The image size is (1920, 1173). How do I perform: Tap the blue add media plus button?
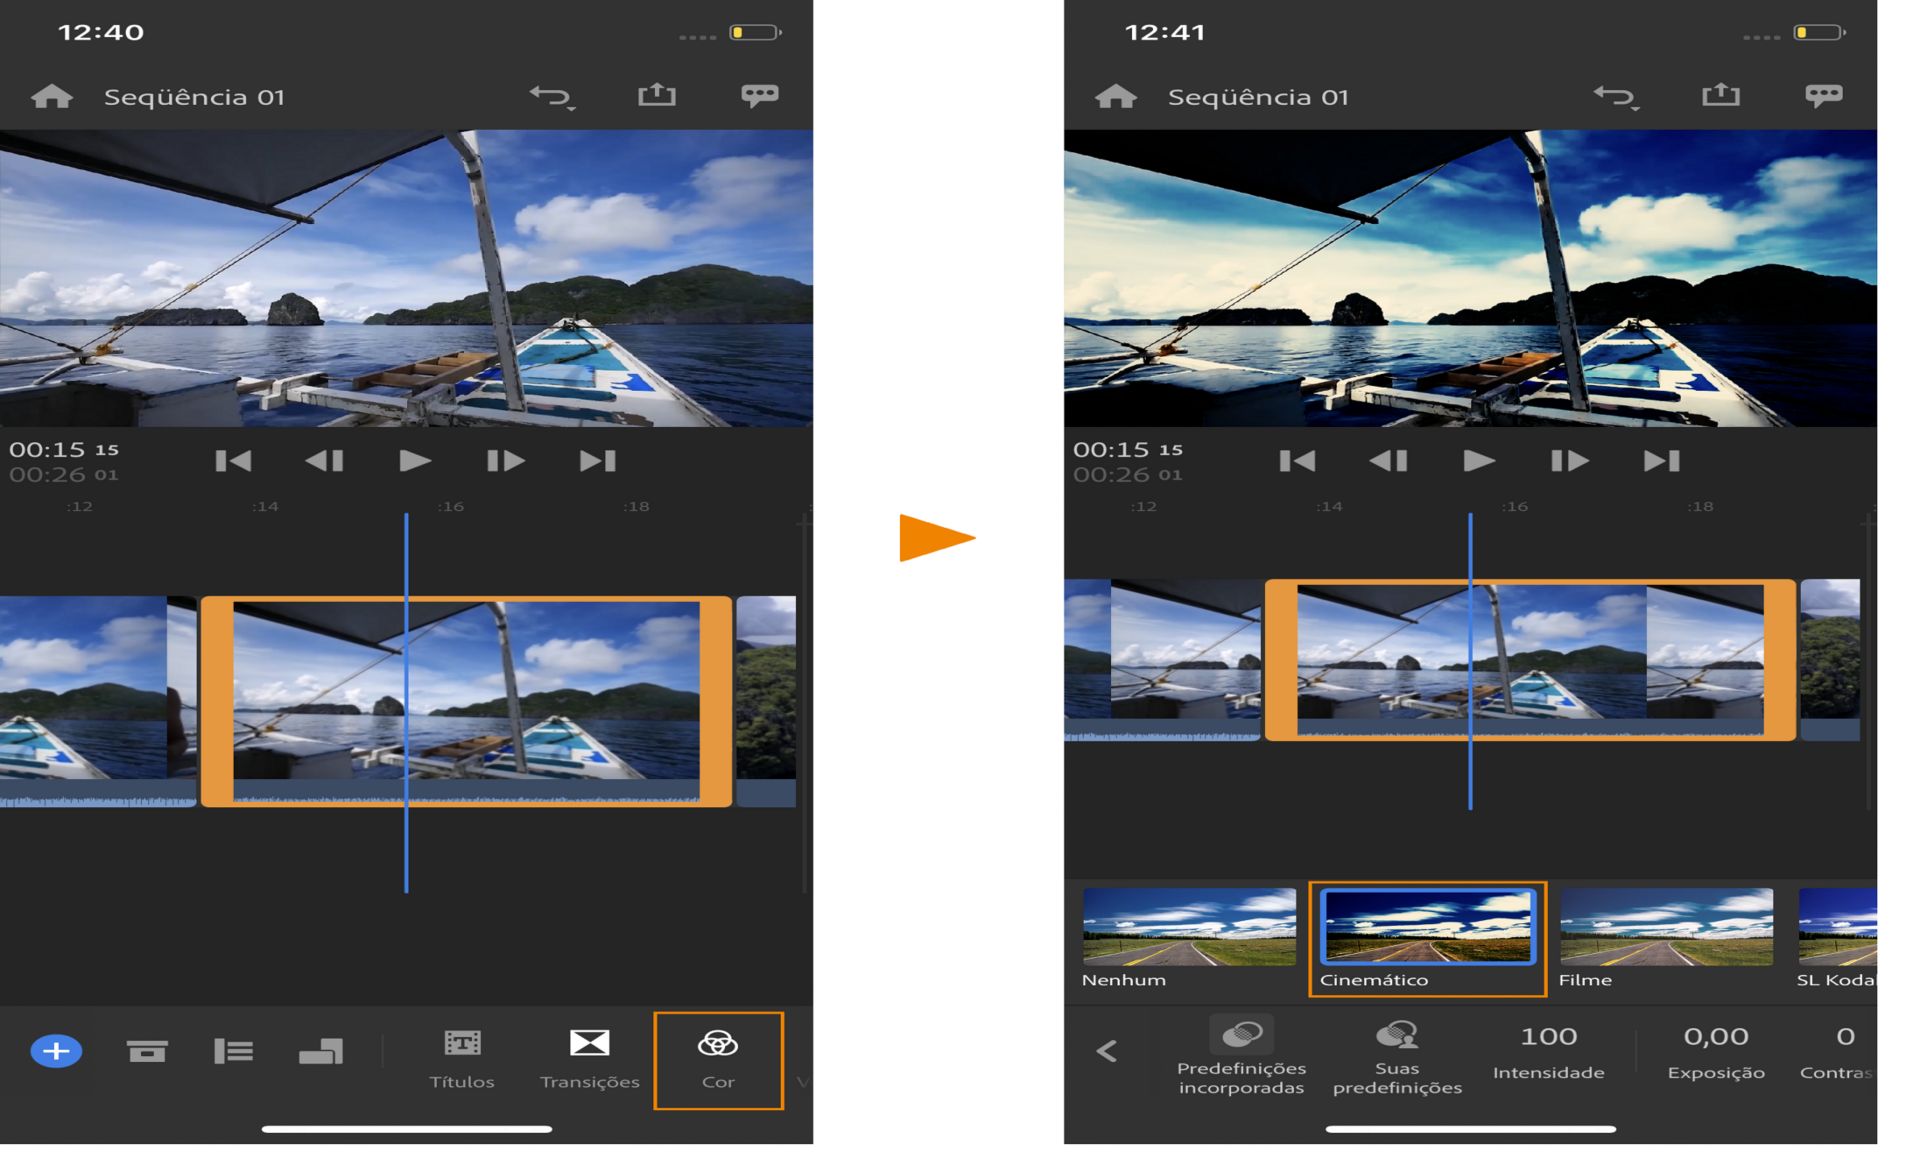(x=56, y=1051)
